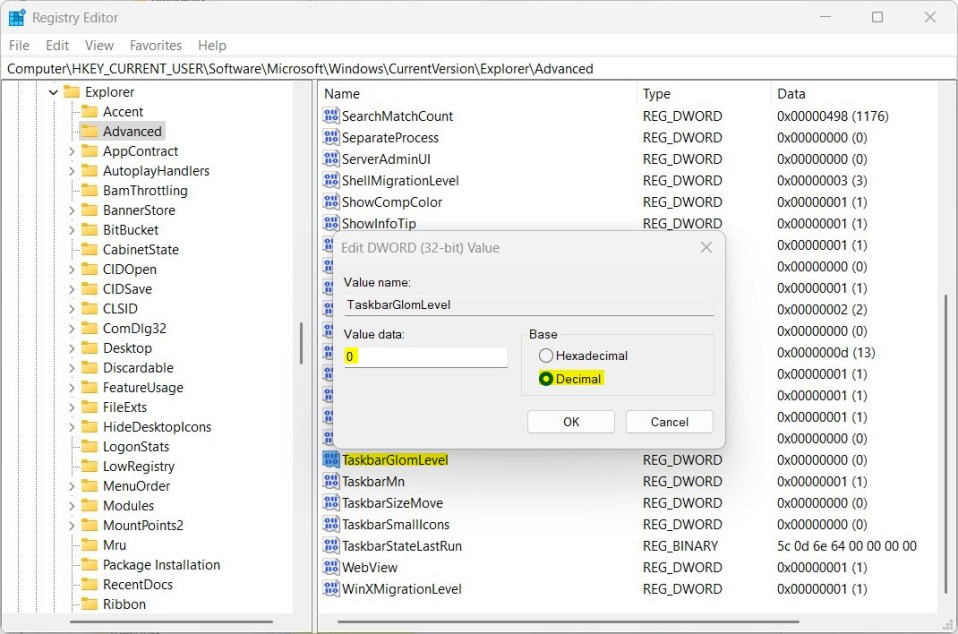Open the File menu
Screen dimensions: 958x634
(19, 45)
